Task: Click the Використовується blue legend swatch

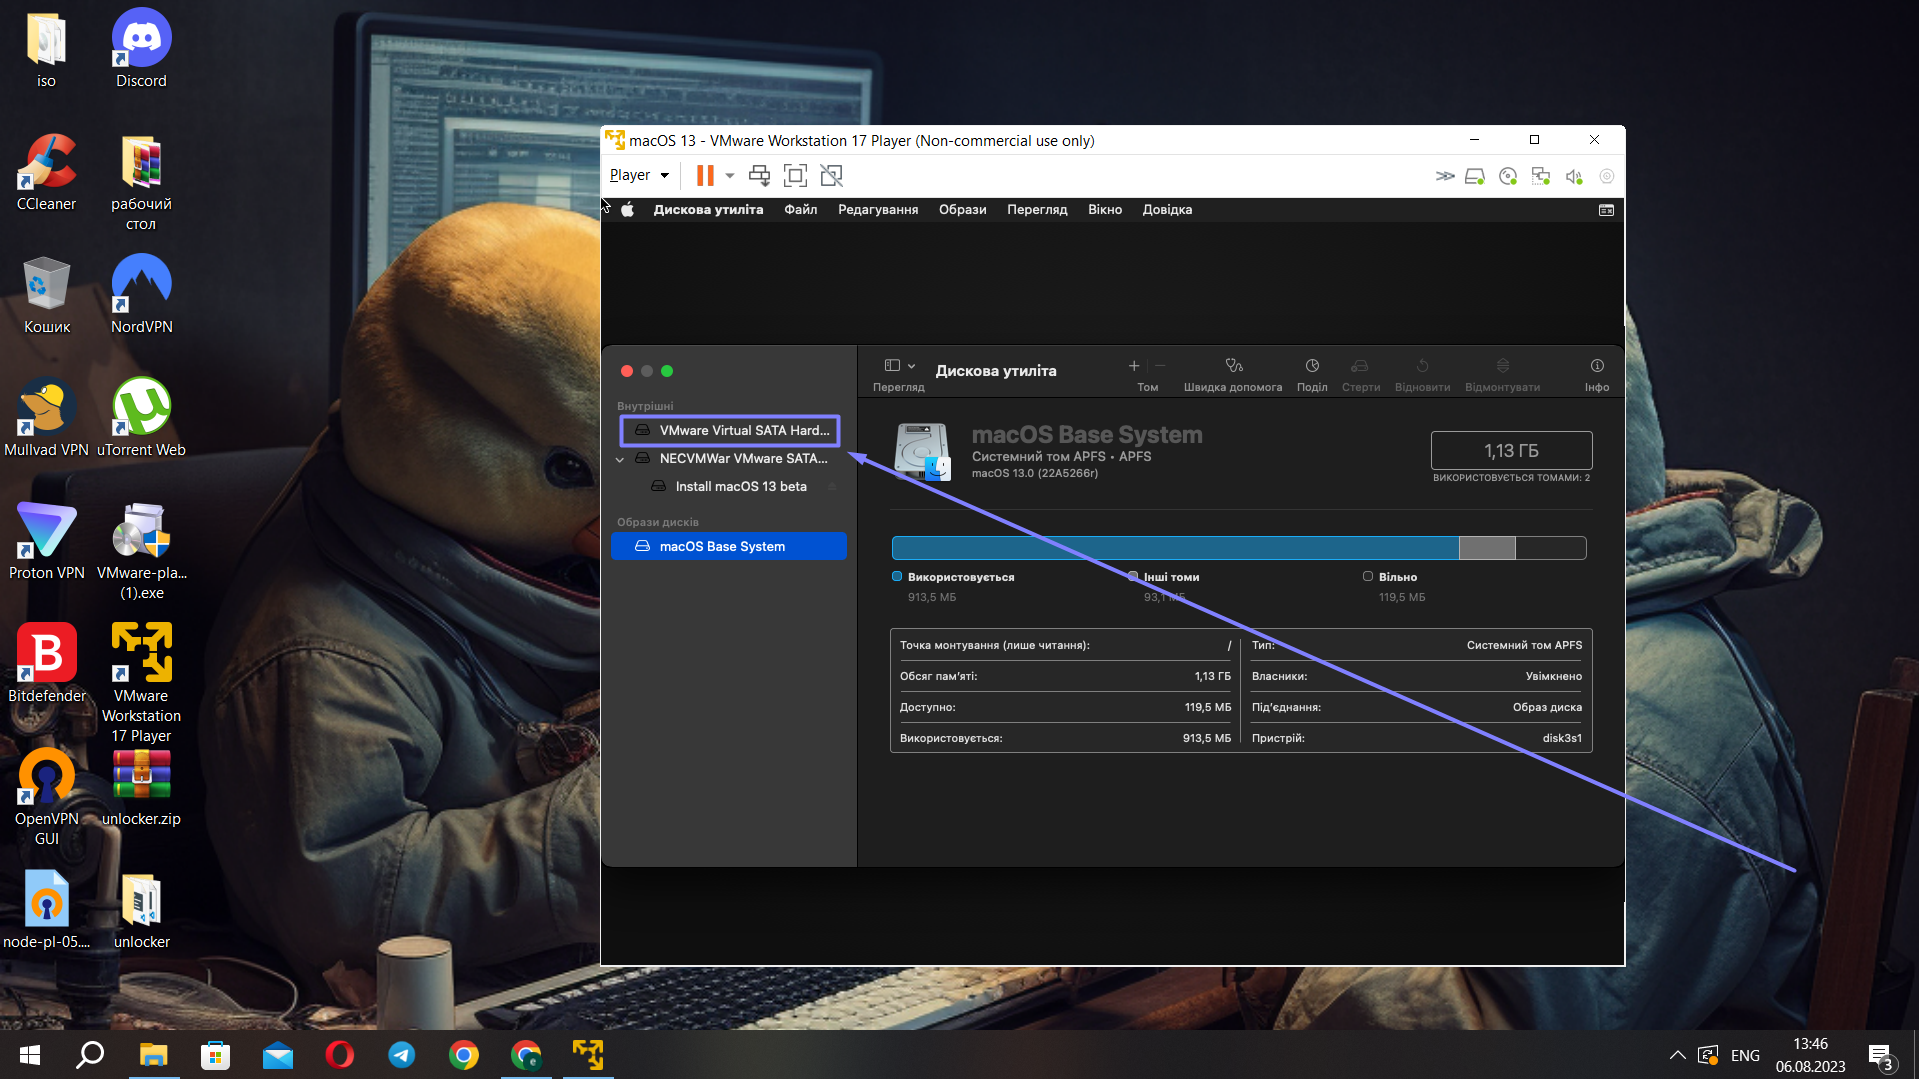Action: (897, 576)
